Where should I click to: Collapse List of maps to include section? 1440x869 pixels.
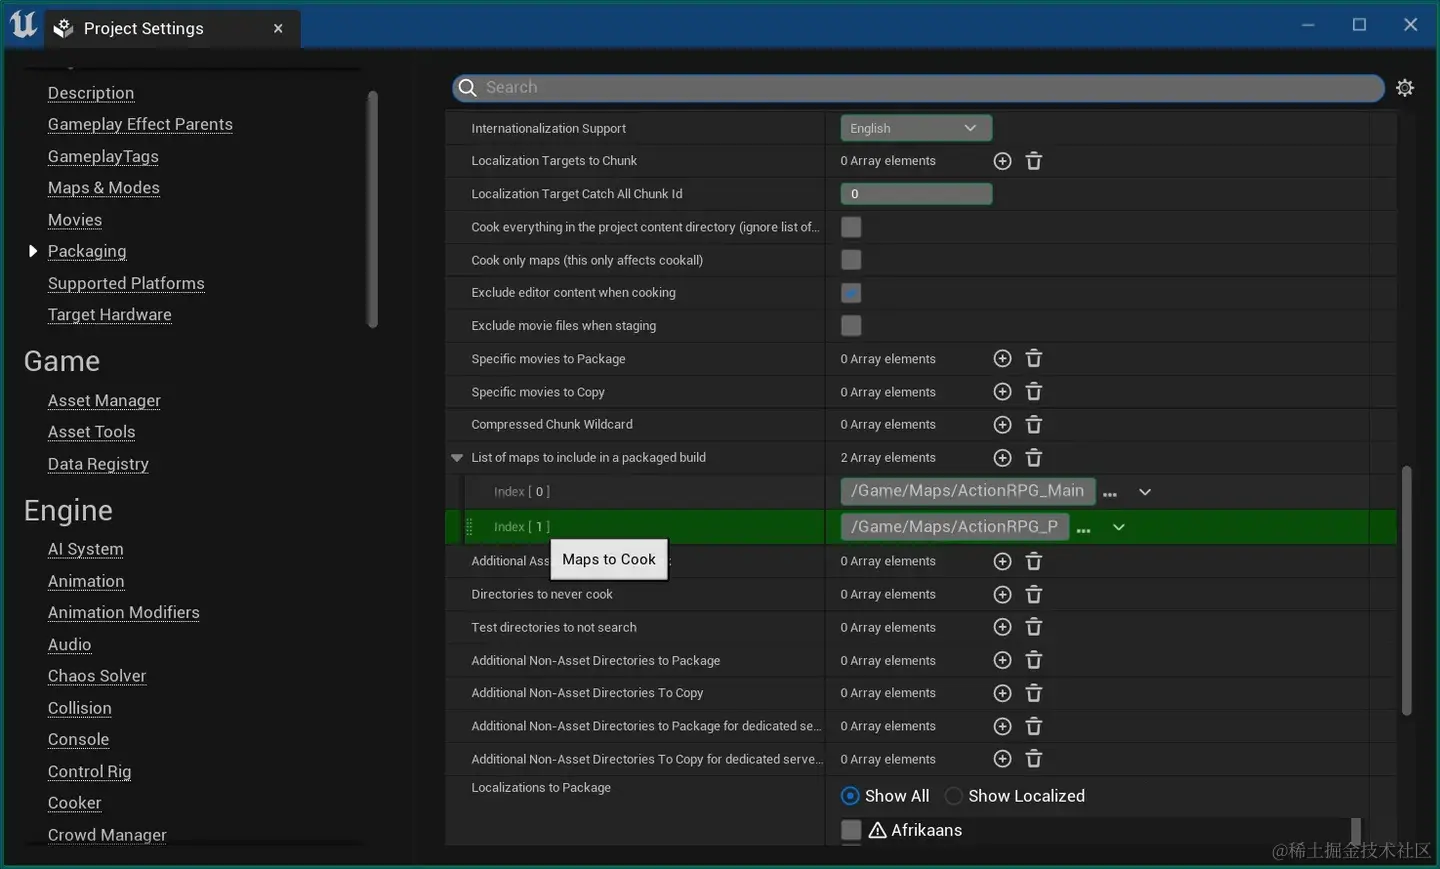point(457,458)
